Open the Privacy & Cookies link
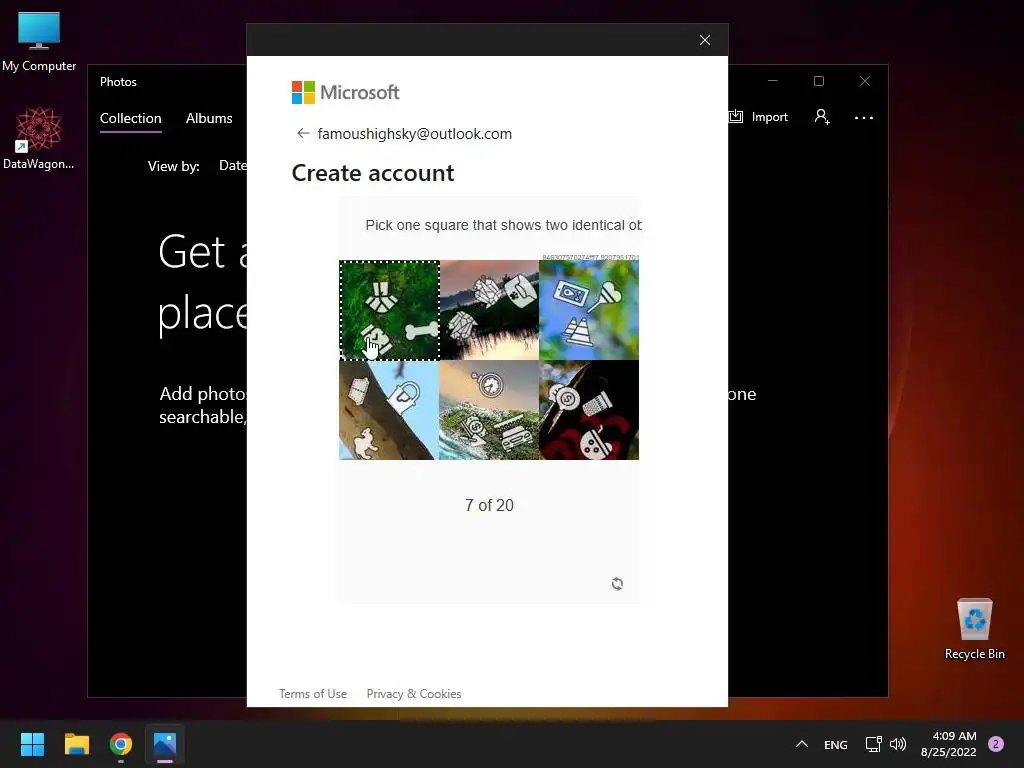The image size is (1024, 768). (x=413, y=694)
